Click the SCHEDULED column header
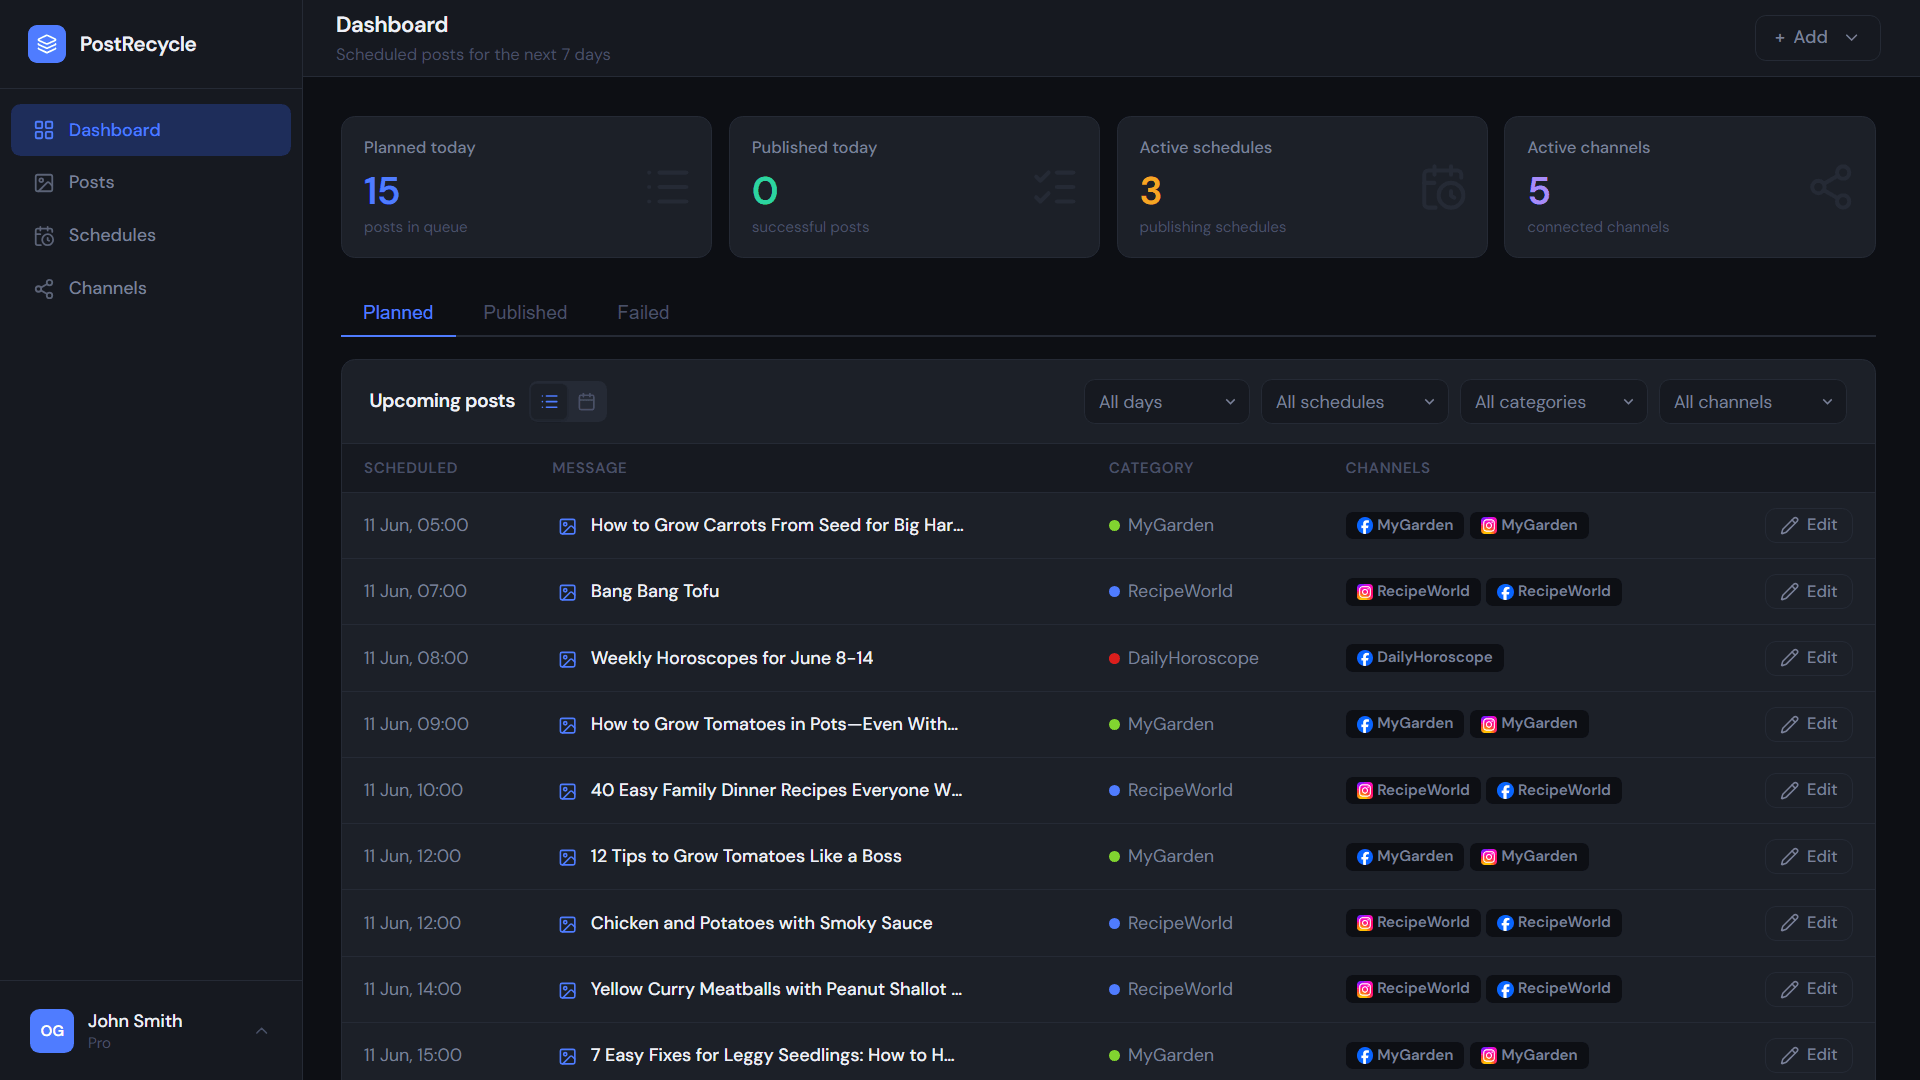Screen dimensions: 1920x1080 click(410, 467)
